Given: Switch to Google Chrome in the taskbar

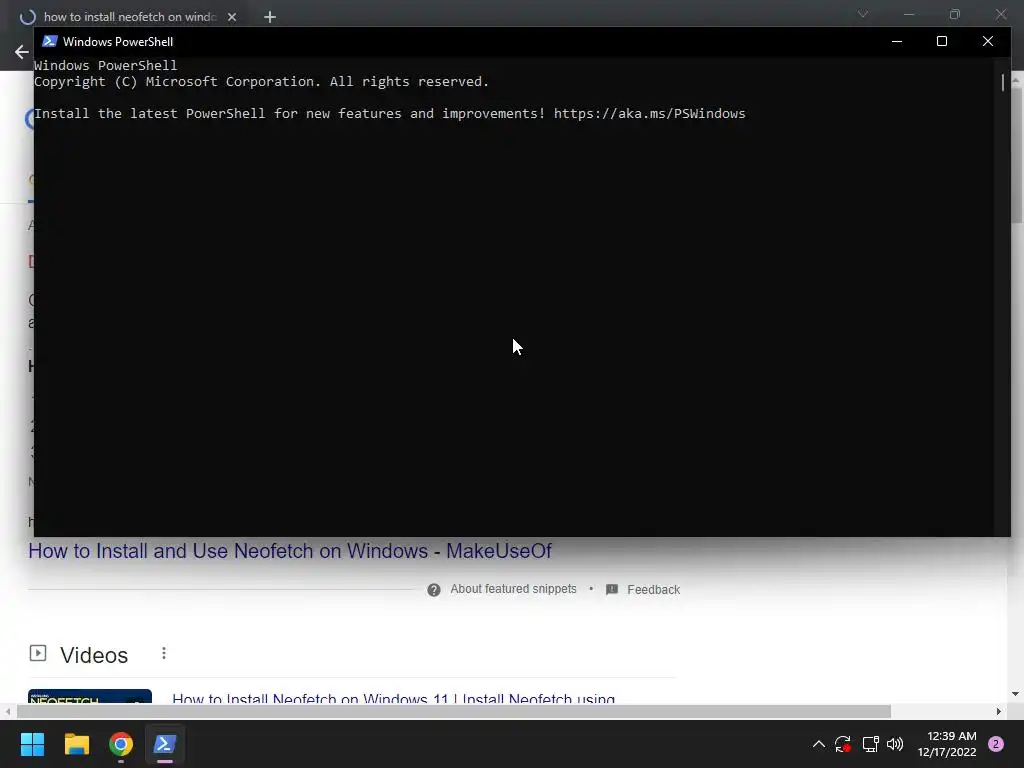Looking at the screenshot, I should pos(121,744).
